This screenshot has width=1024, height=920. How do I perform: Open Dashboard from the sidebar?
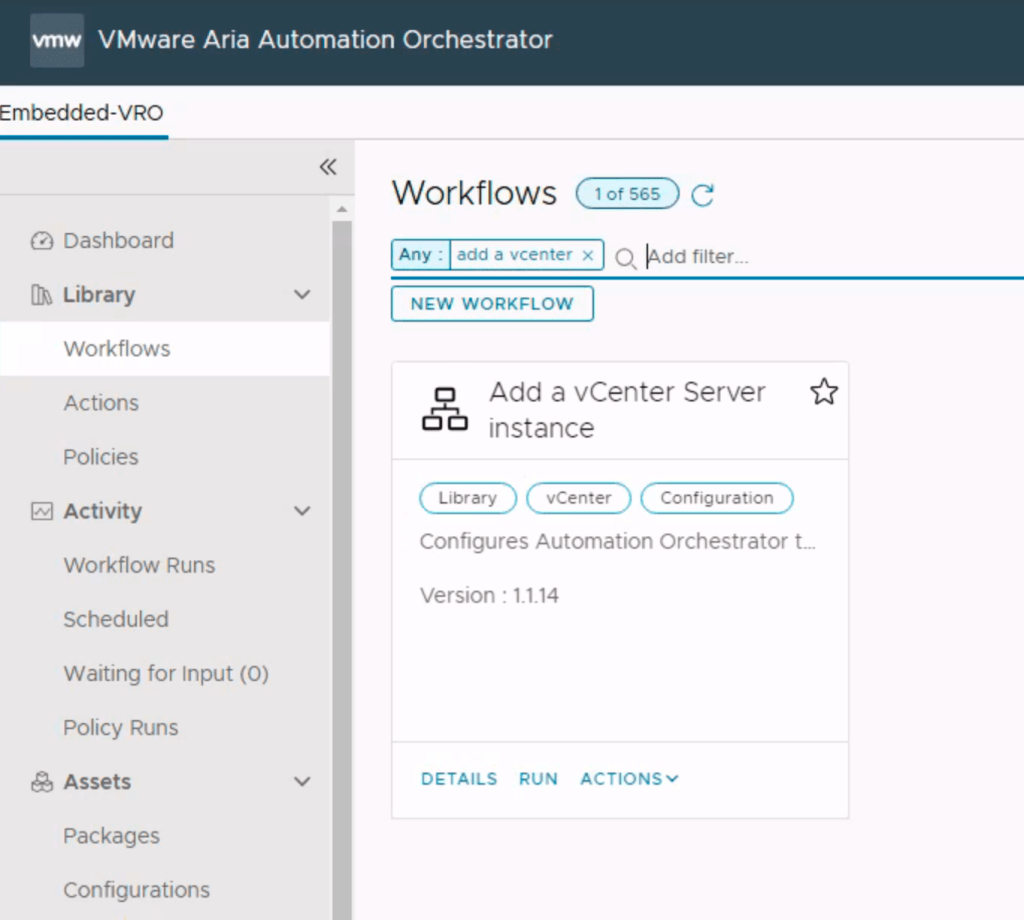[x=118, y=241]
